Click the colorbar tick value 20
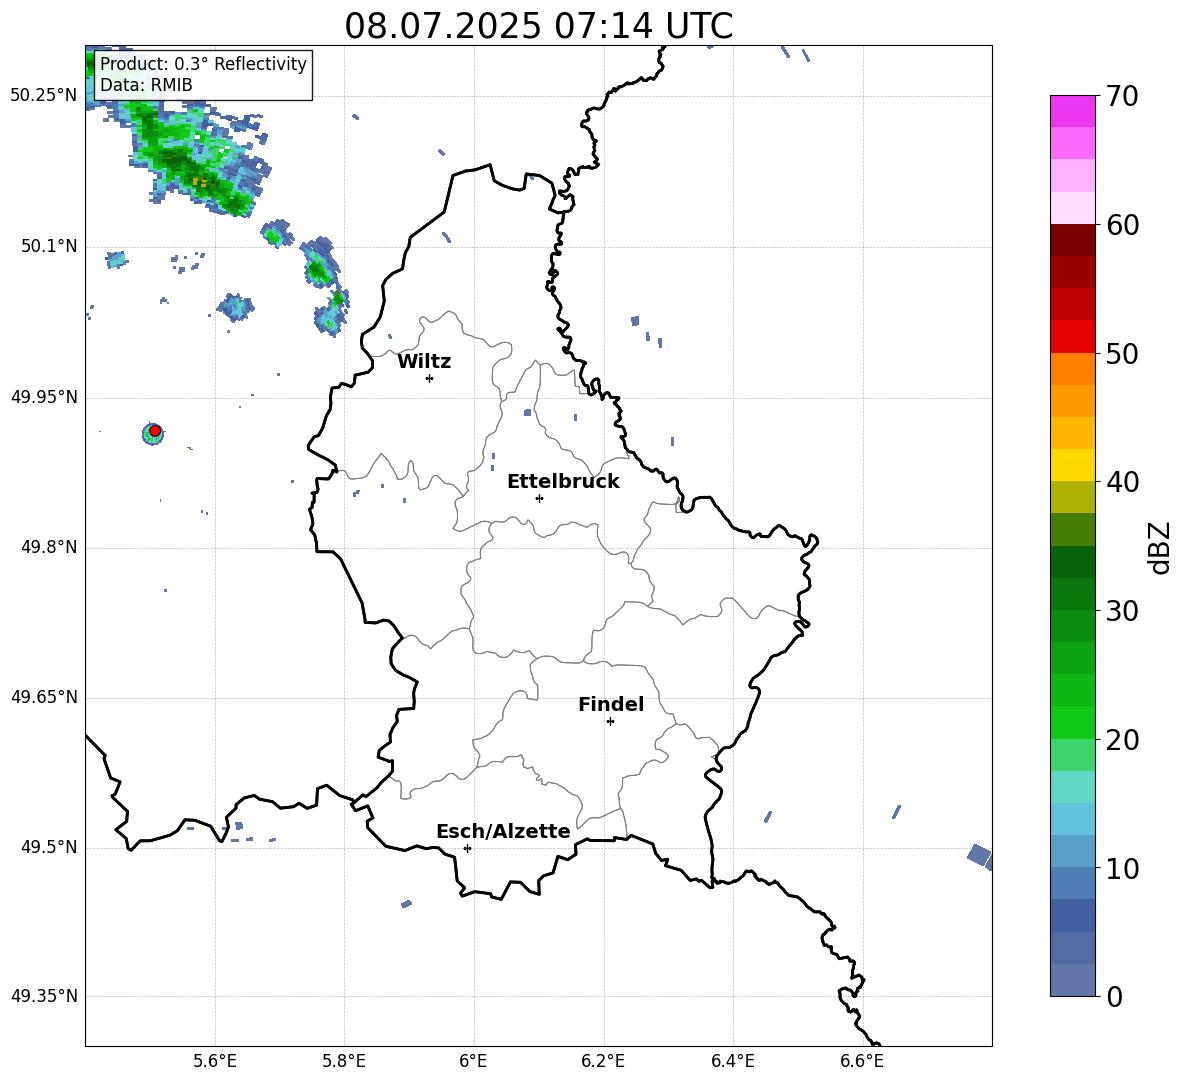The height and width of the screenshot is (1081, 1184). [x=1122, y=739]
